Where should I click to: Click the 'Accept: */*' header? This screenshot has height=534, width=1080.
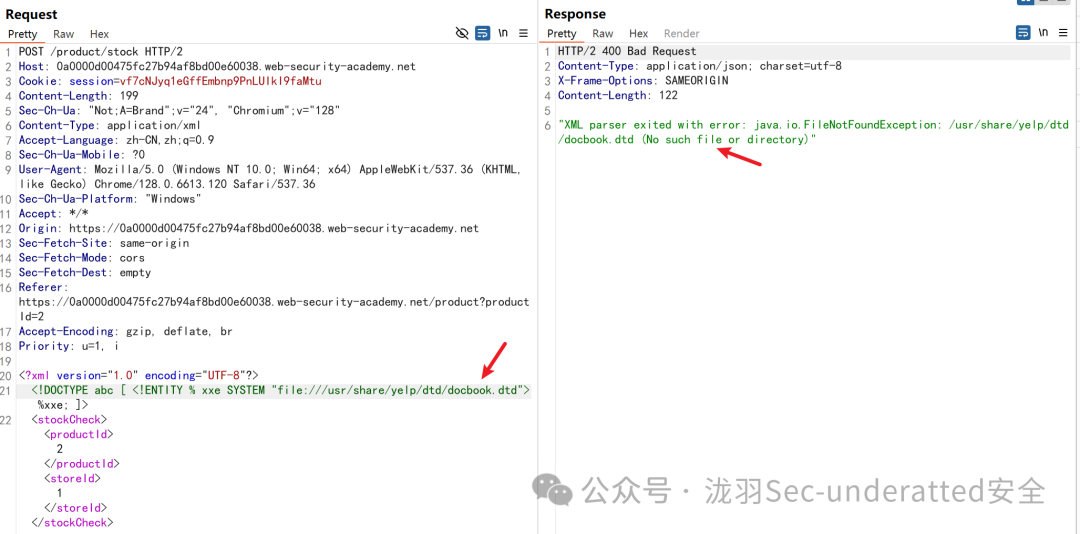tap(53, 214)
